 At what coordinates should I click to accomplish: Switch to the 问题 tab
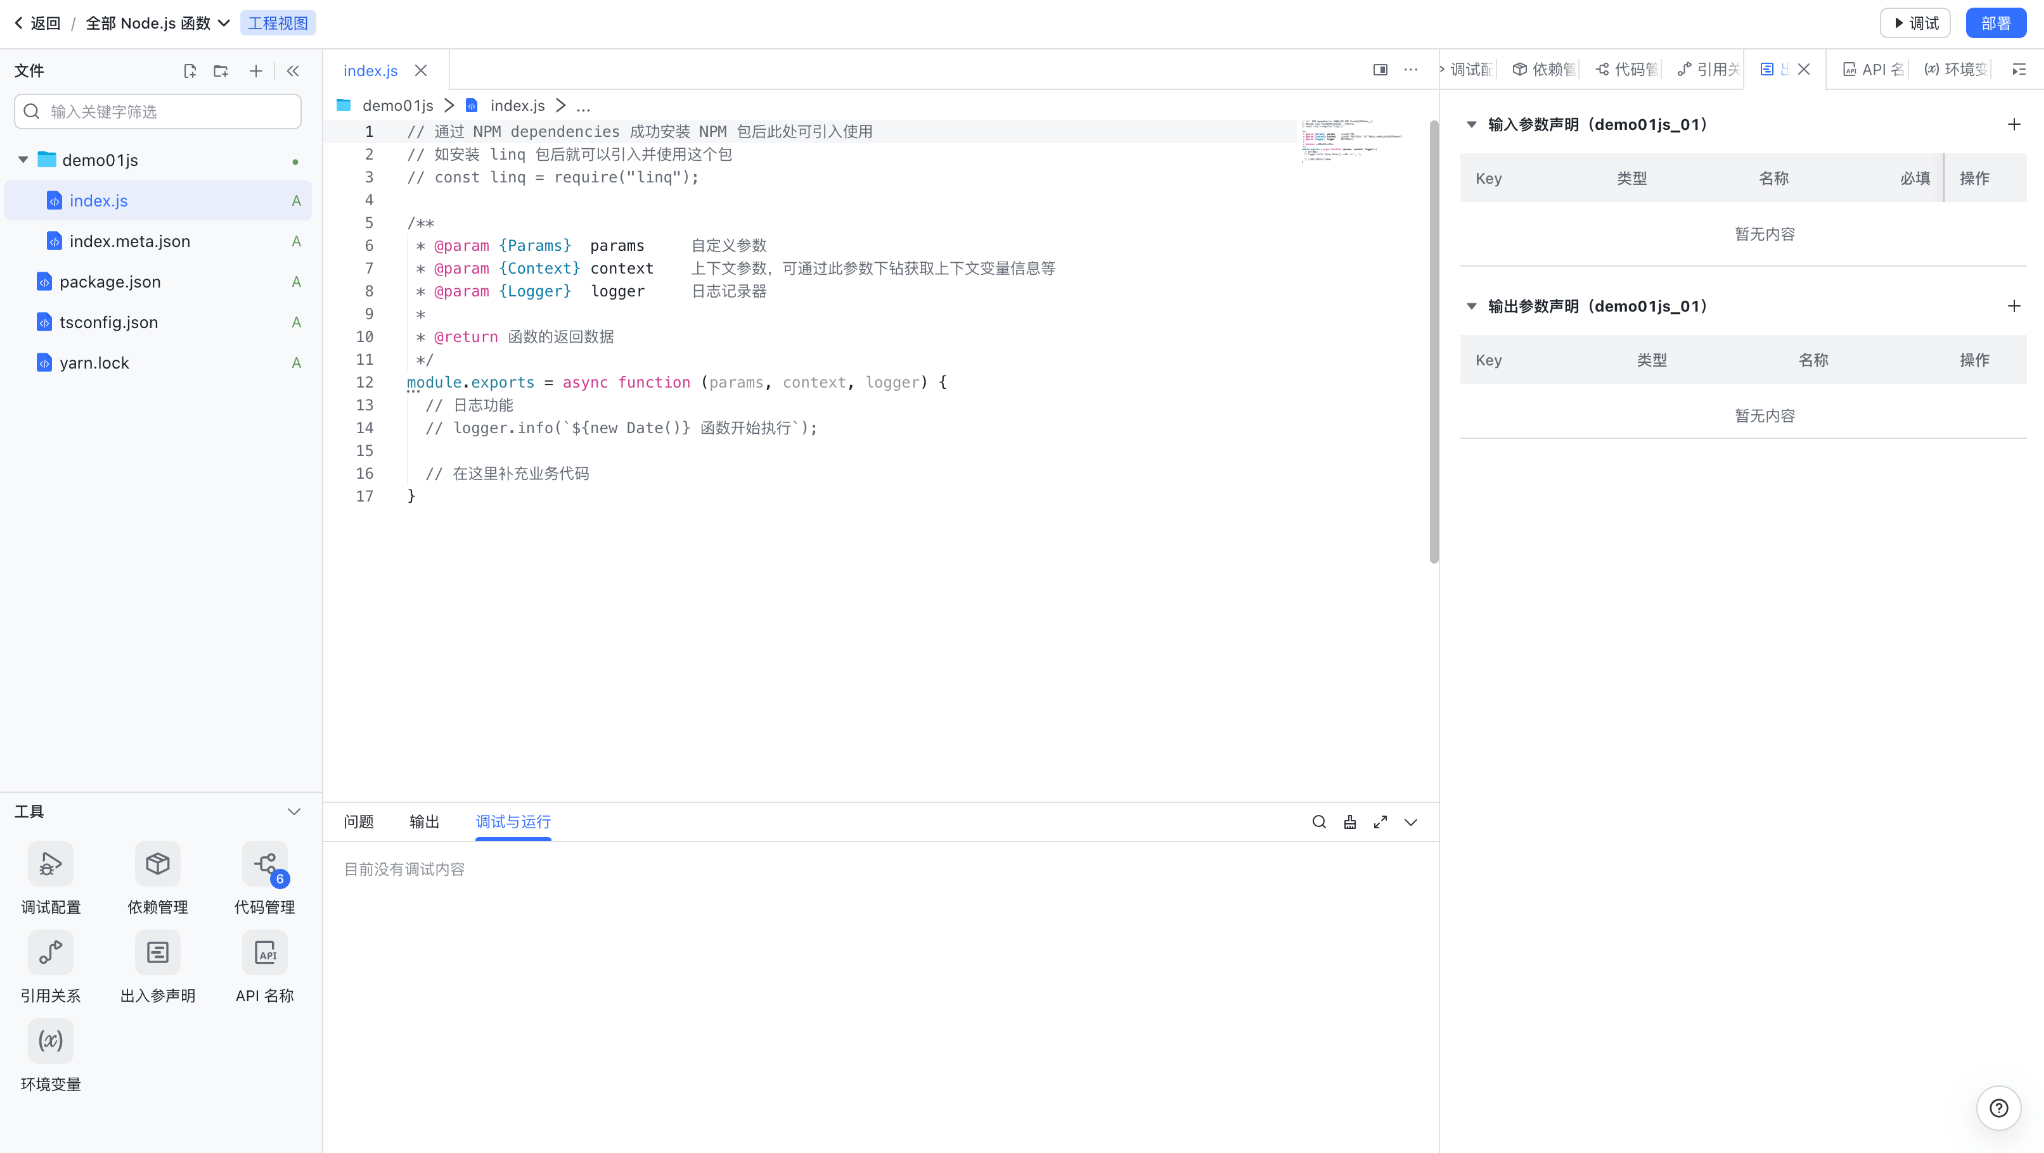358,822
